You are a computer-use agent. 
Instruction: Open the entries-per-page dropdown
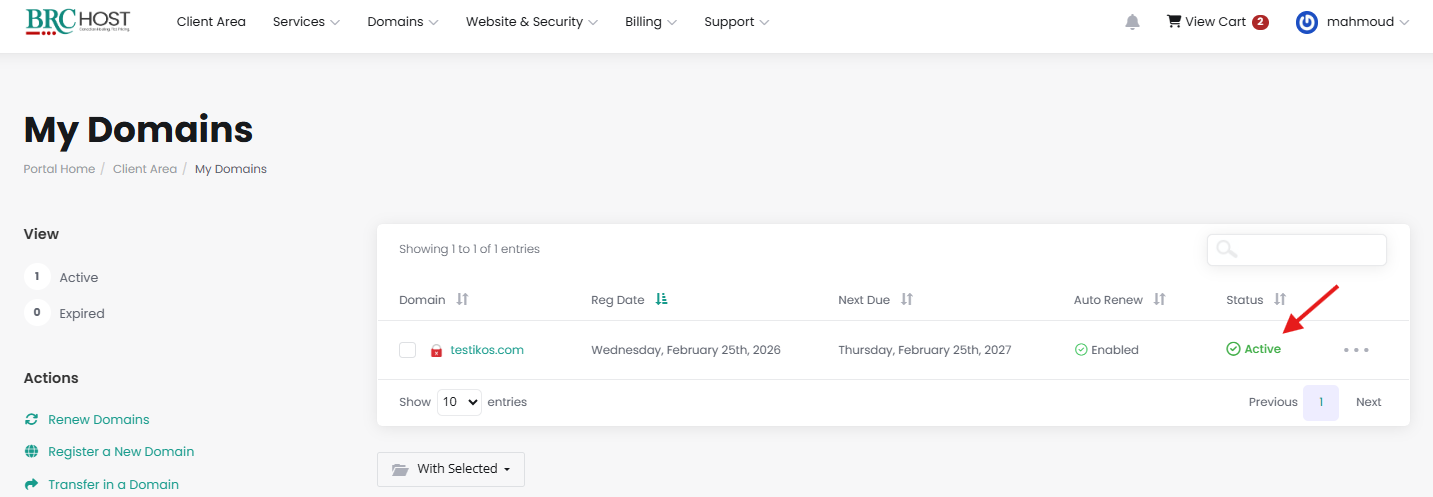click(460, 402)
